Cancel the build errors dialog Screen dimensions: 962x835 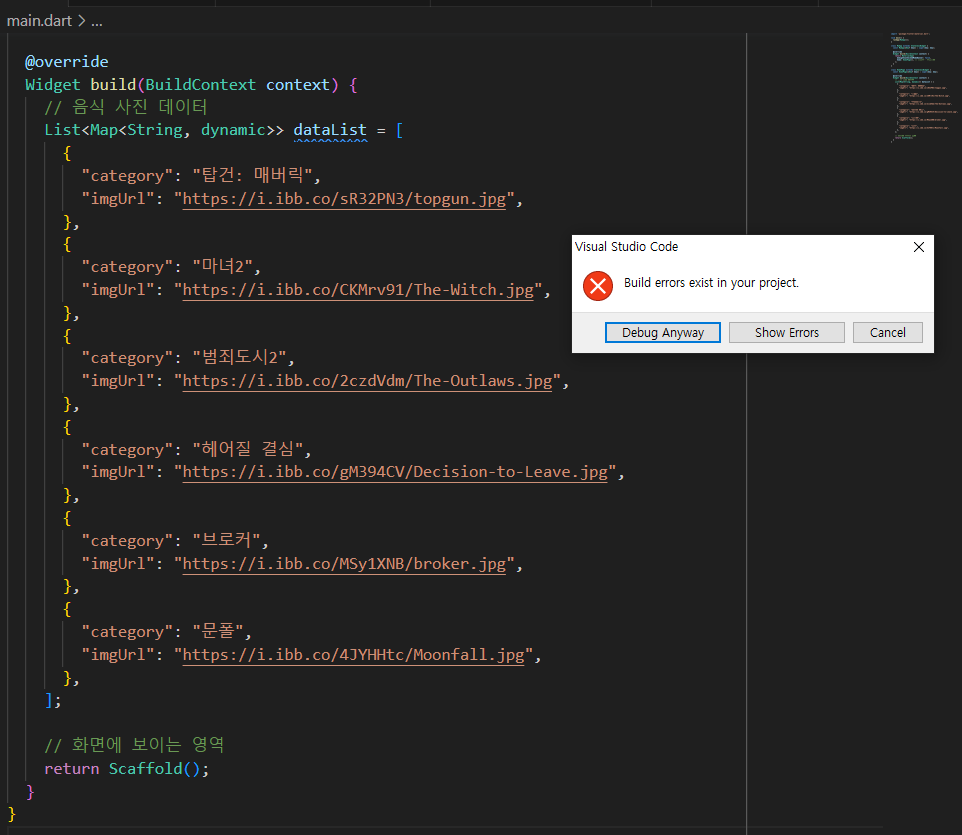887,333
